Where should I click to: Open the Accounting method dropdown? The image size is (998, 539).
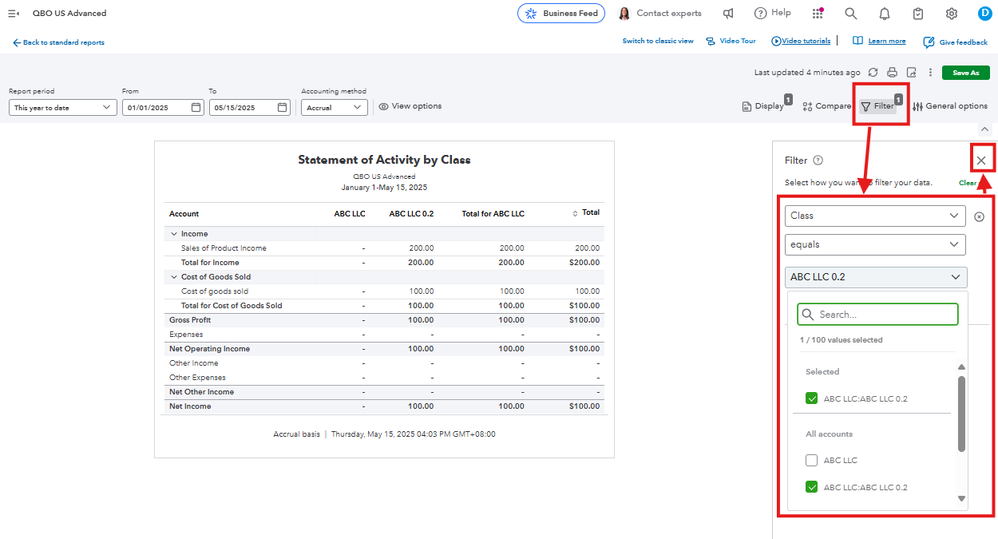333,108
